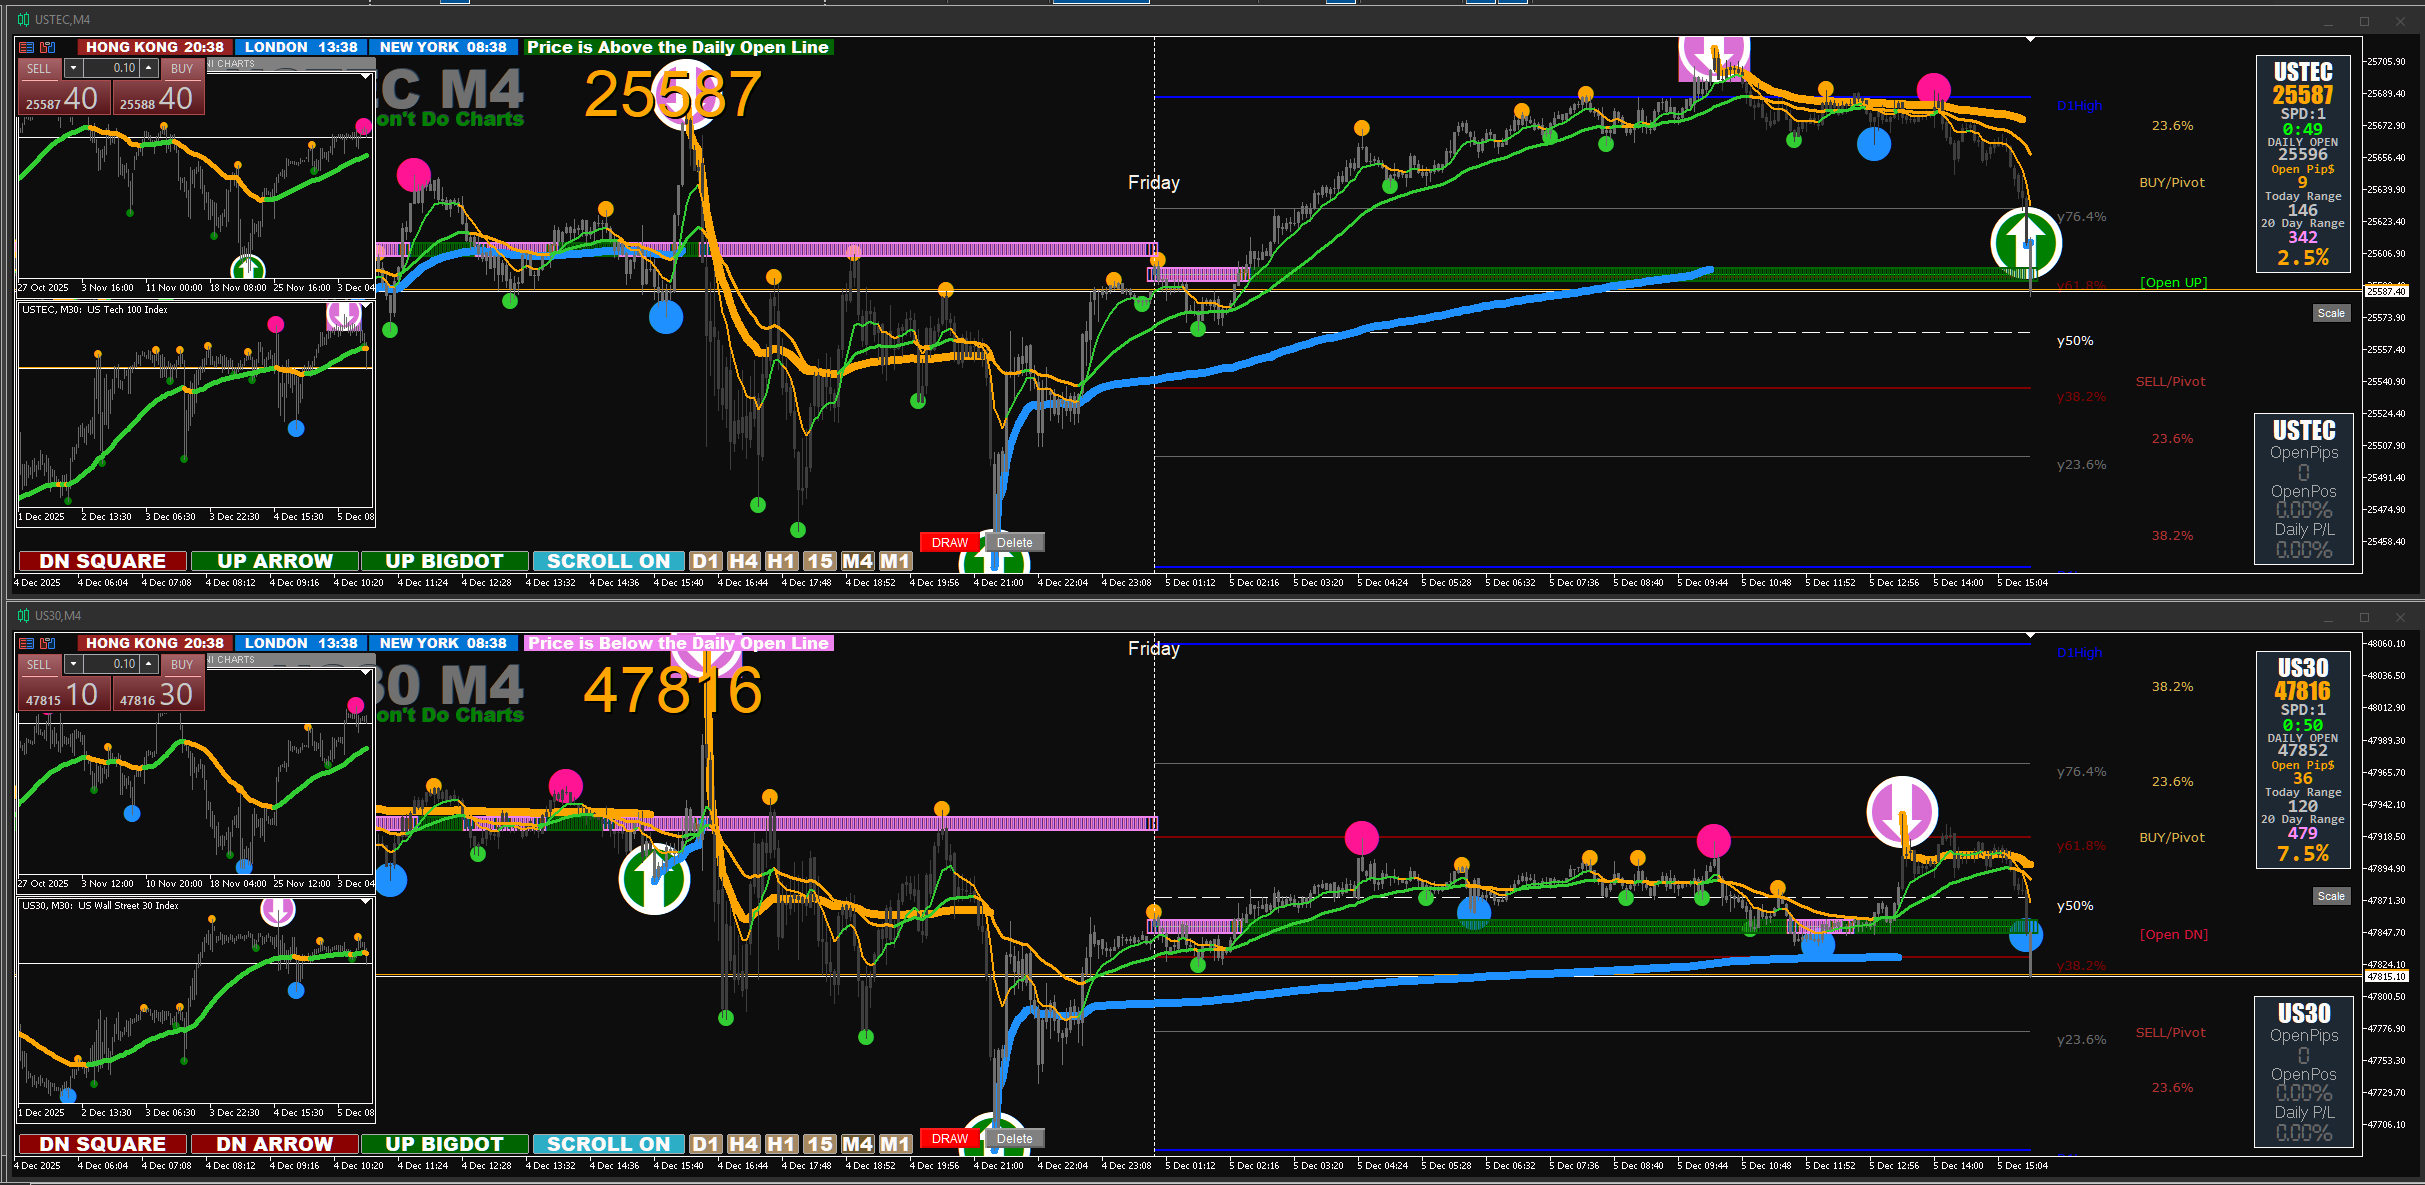Toggle the UP BIGDOT button on USTEC chart

[x=444, y=561]
